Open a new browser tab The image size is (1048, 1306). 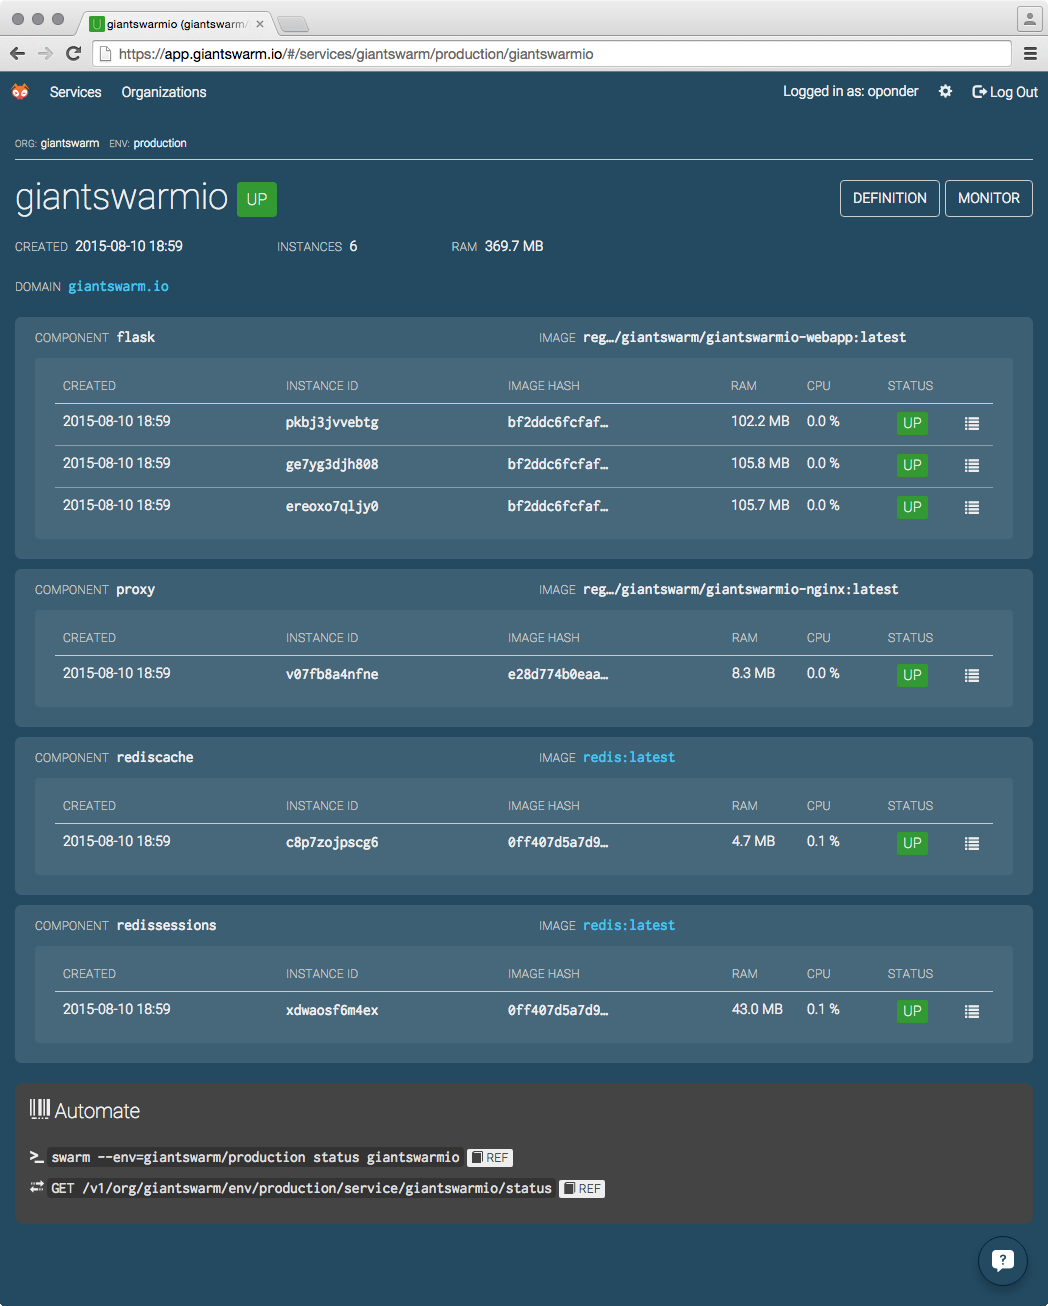292,24
